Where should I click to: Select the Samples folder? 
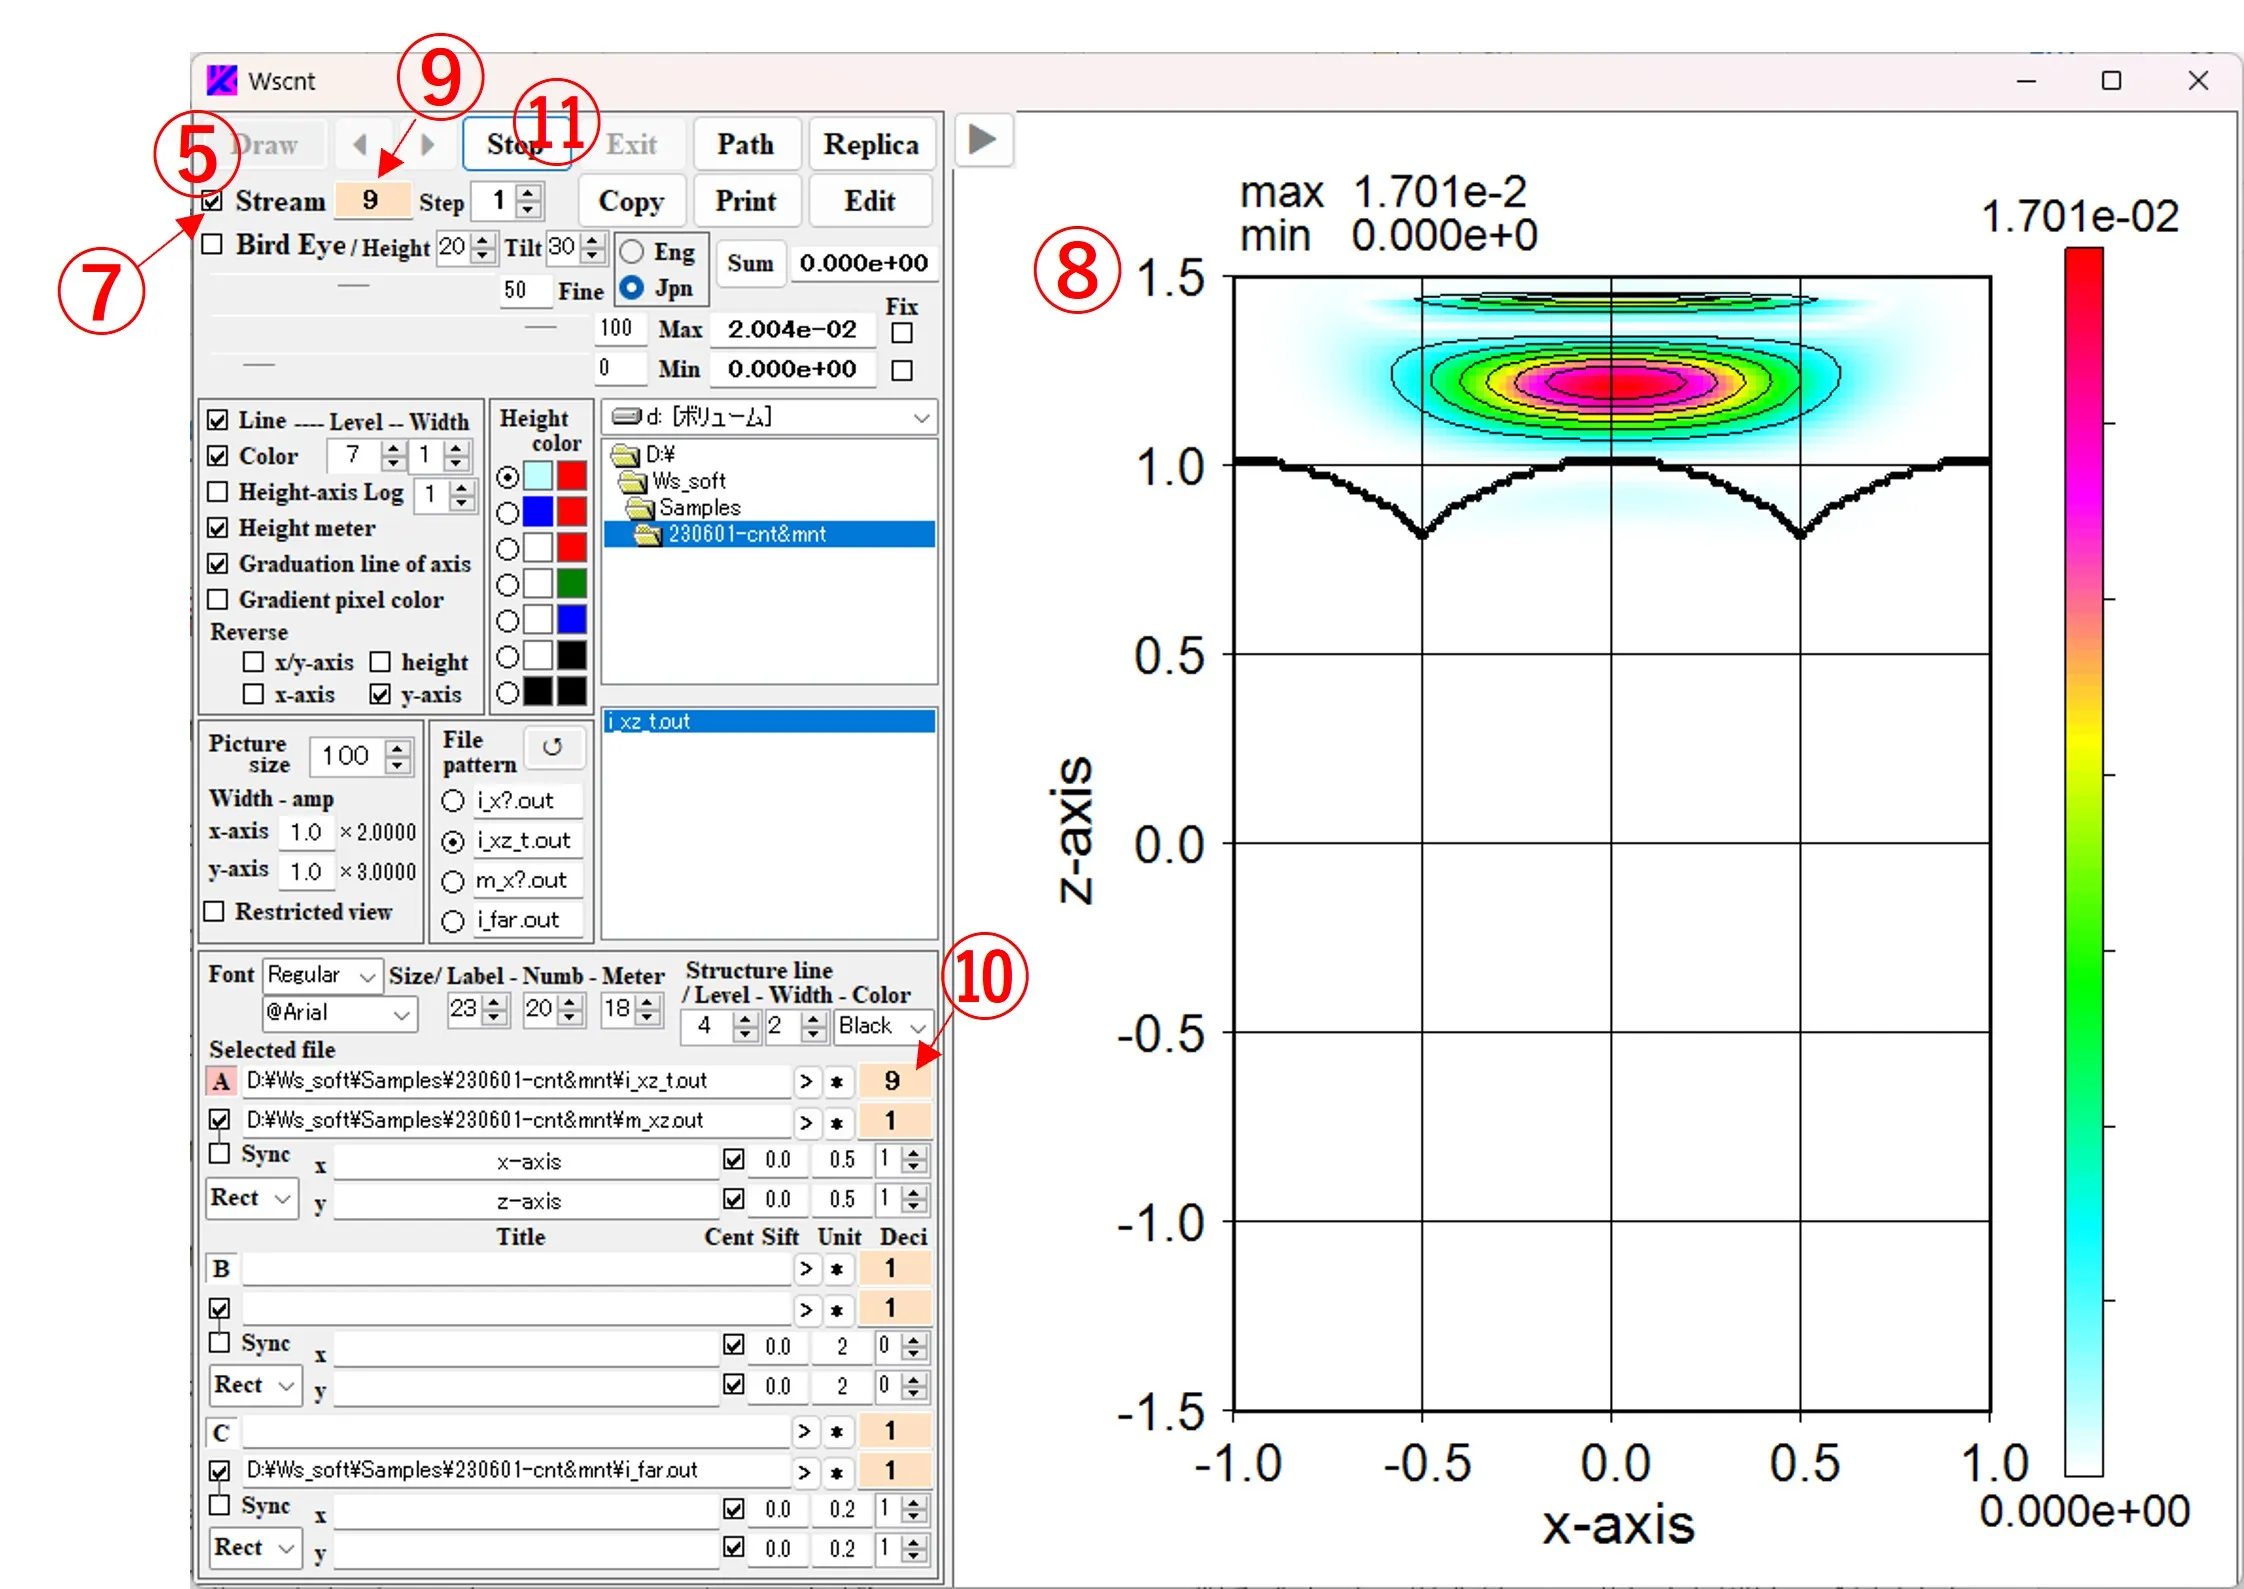coord(699,508)
